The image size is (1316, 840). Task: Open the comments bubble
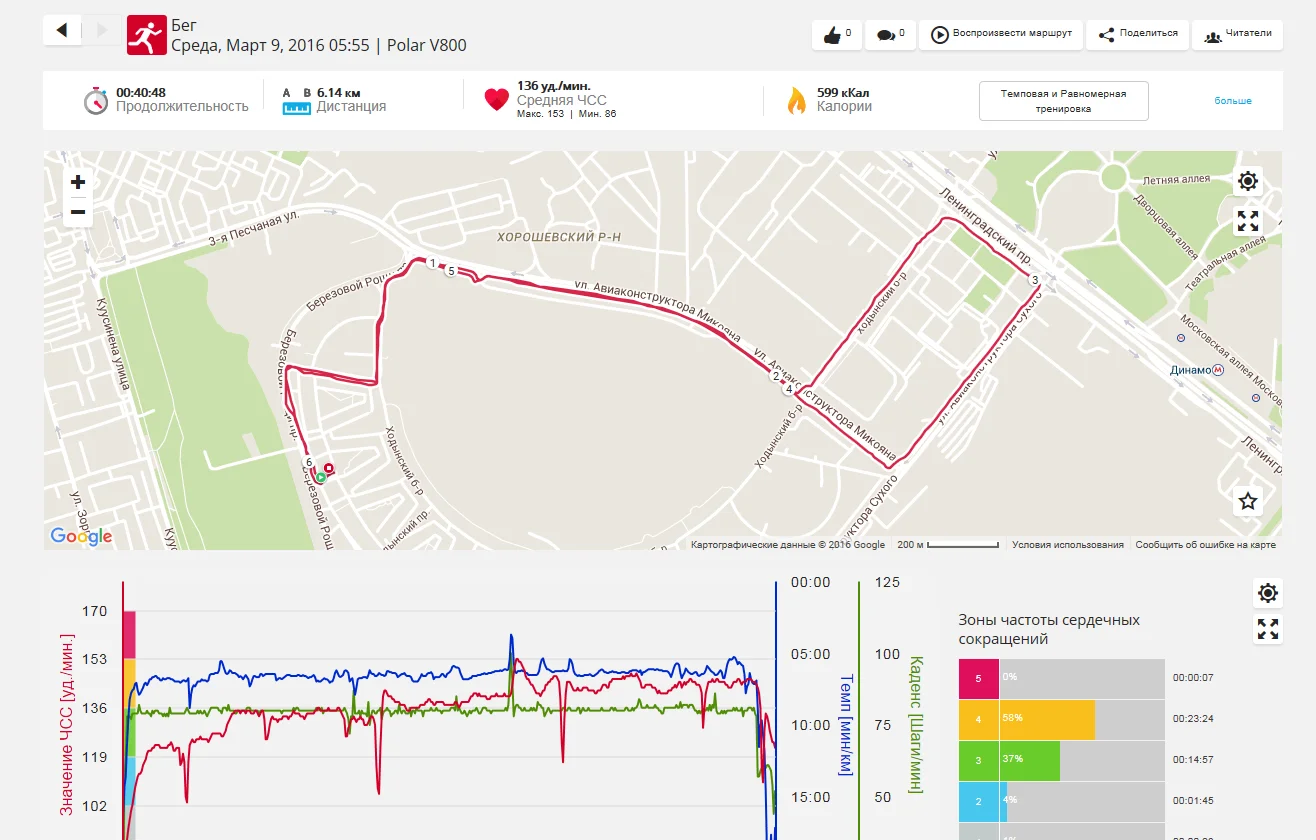tap(890, 35)
